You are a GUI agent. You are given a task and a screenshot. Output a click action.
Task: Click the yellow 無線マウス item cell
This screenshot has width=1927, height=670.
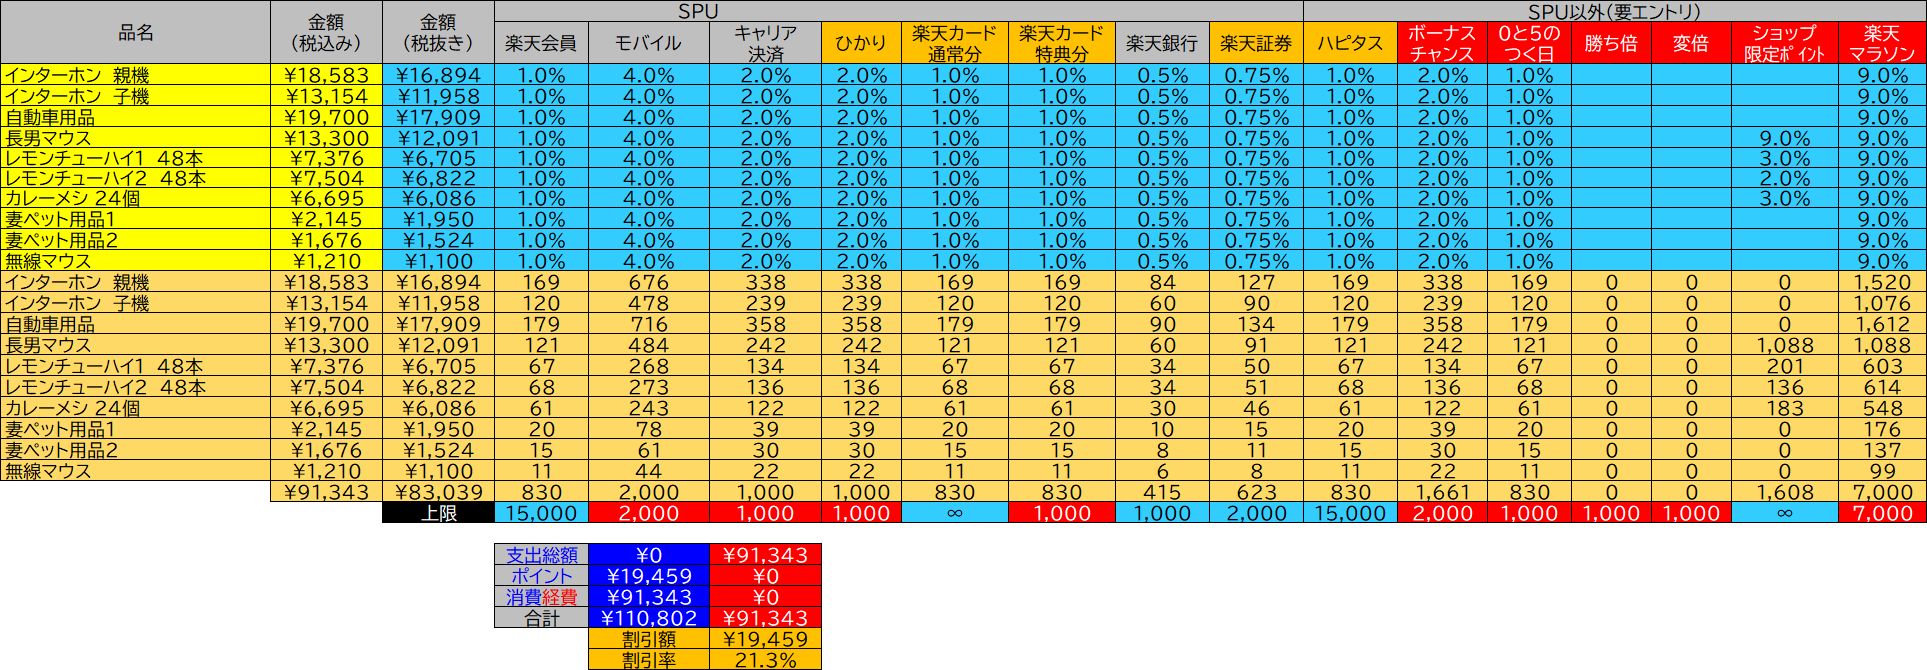[x=136, y=261]
